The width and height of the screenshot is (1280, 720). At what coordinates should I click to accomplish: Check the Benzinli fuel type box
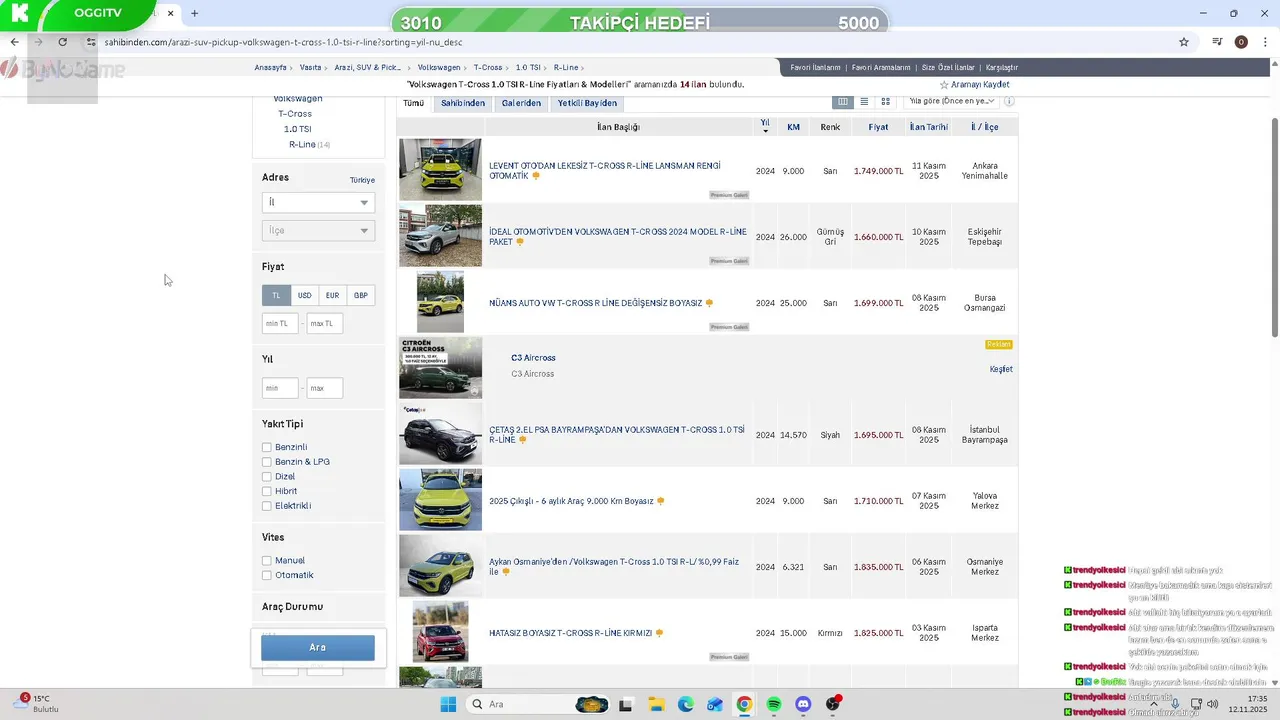pyautogui.click(x=267, y=447)
